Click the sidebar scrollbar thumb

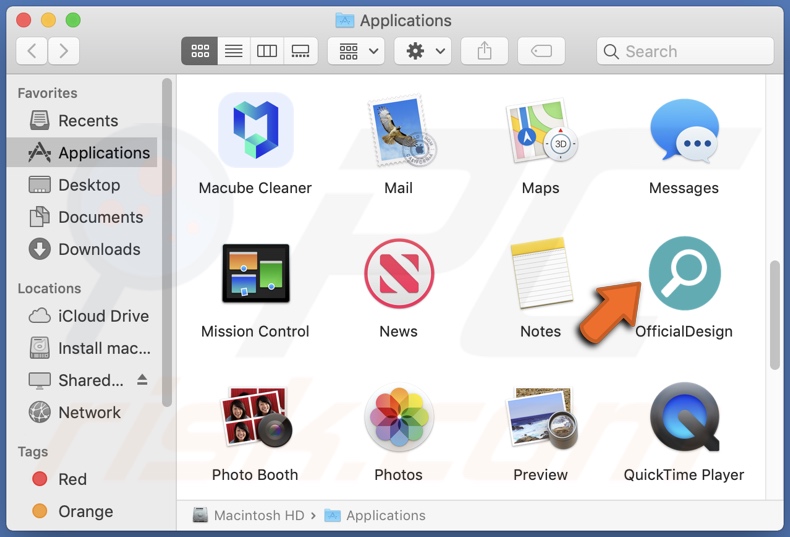point(167,242)
